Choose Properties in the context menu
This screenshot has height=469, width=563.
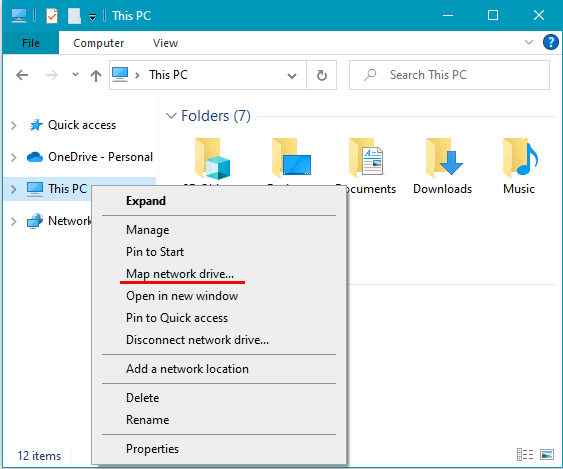(219, 449)
